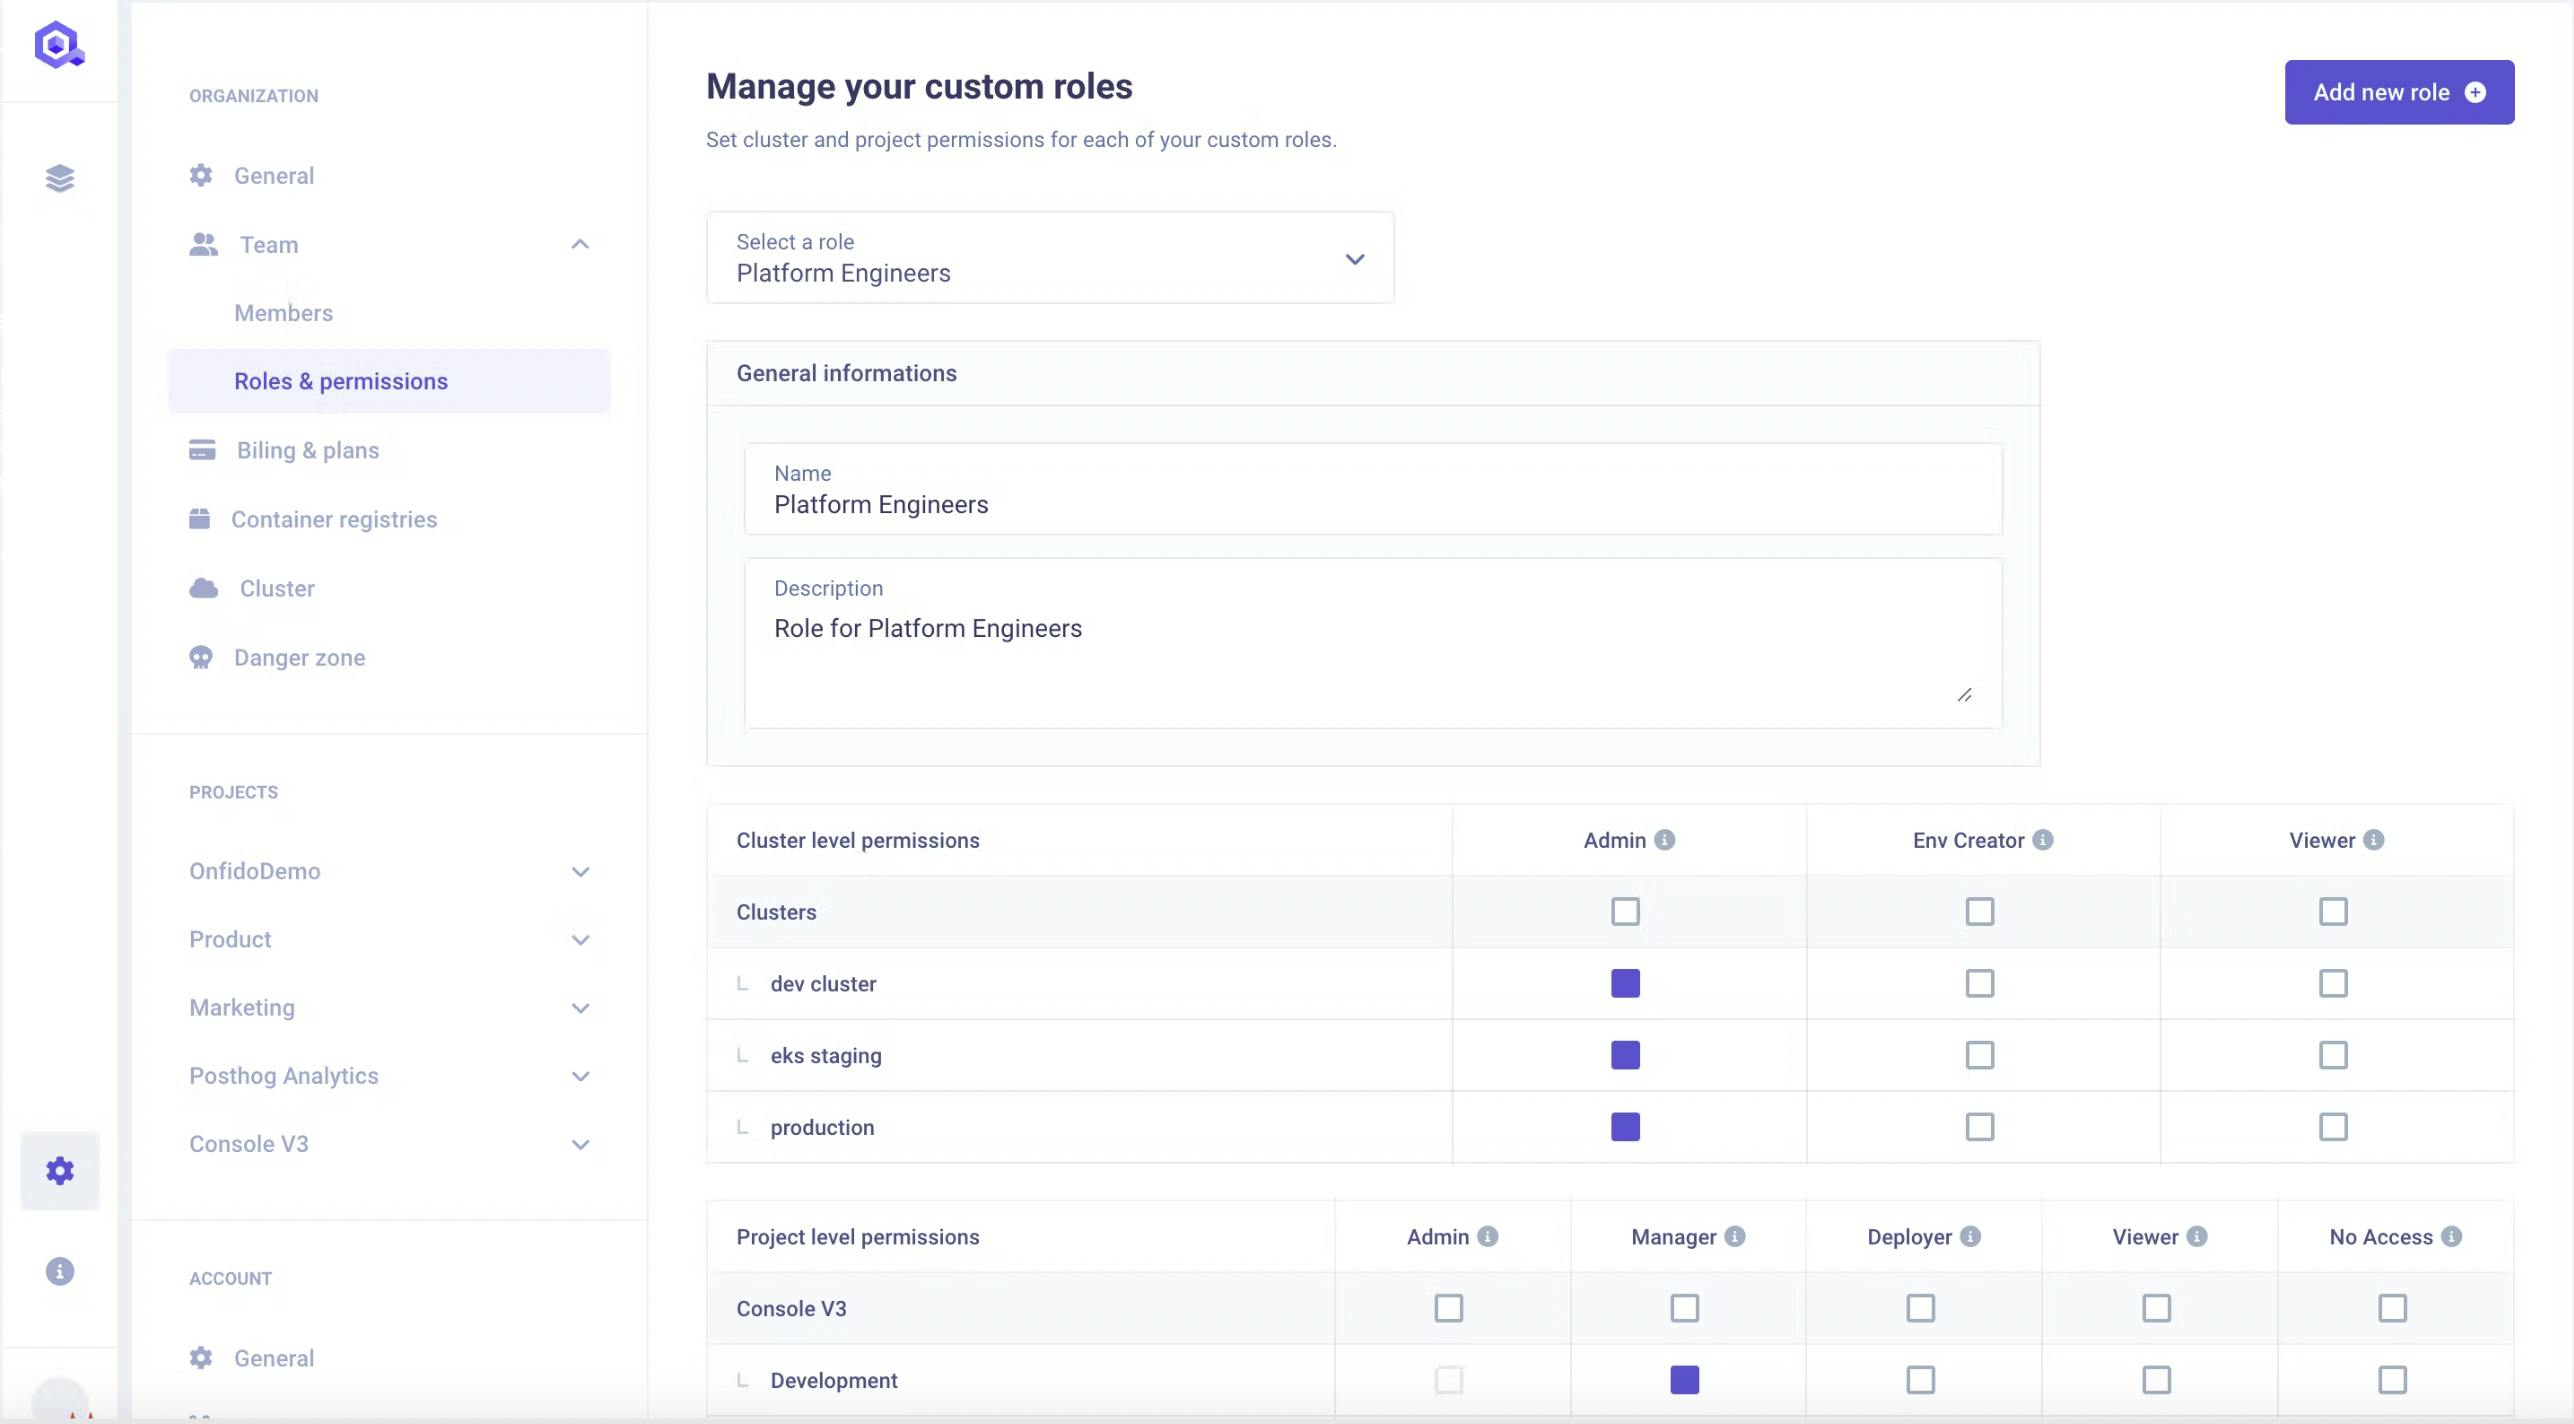2574x1424 pixels.
Task: Click the billing credit card icon
Action: click(202, 449)
